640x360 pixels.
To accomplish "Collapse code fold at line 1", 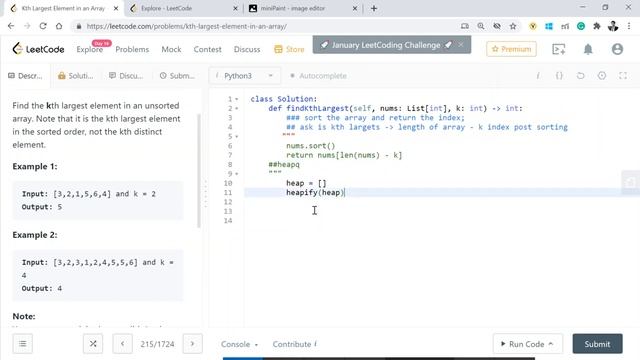I will coord(237,99).
